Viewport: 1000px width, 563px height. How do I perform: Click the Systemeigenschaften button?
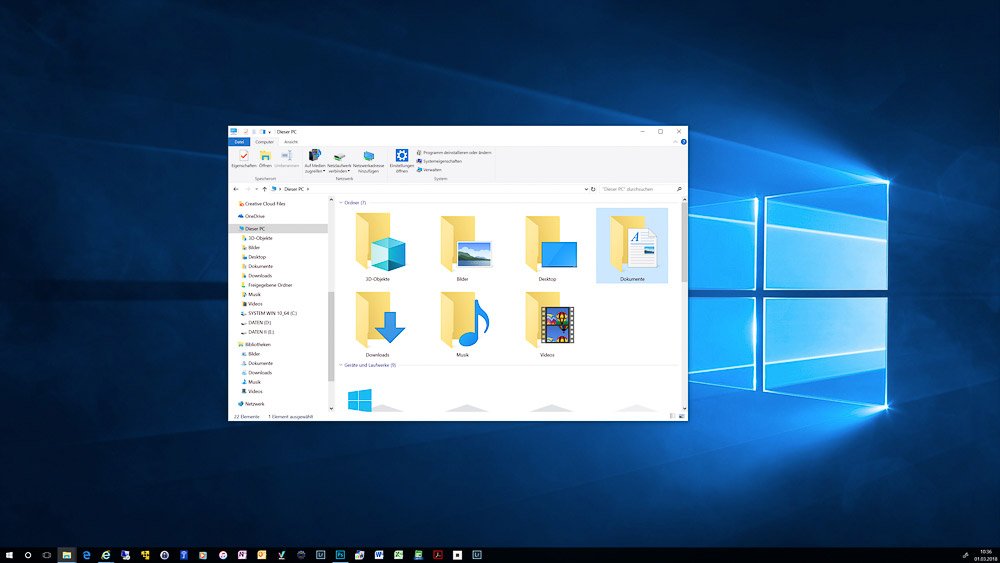coord(442,161)
